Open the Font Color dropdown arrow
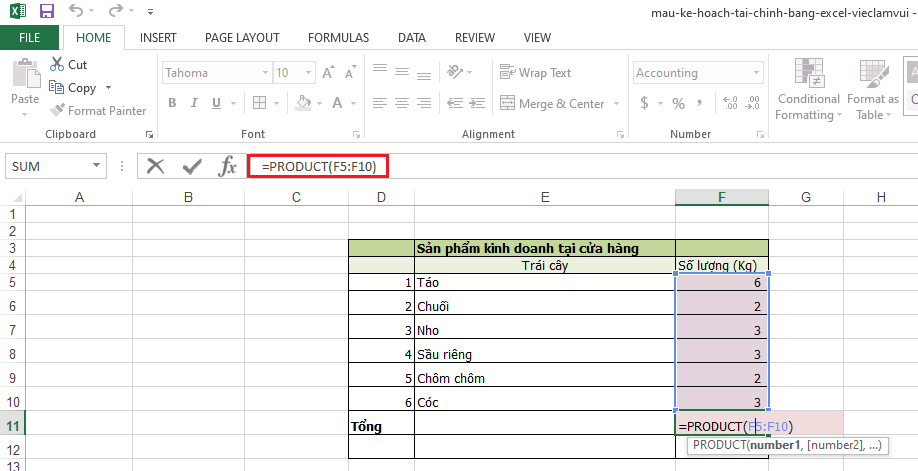This screenshot has height=471, width=918. (354, 104)
